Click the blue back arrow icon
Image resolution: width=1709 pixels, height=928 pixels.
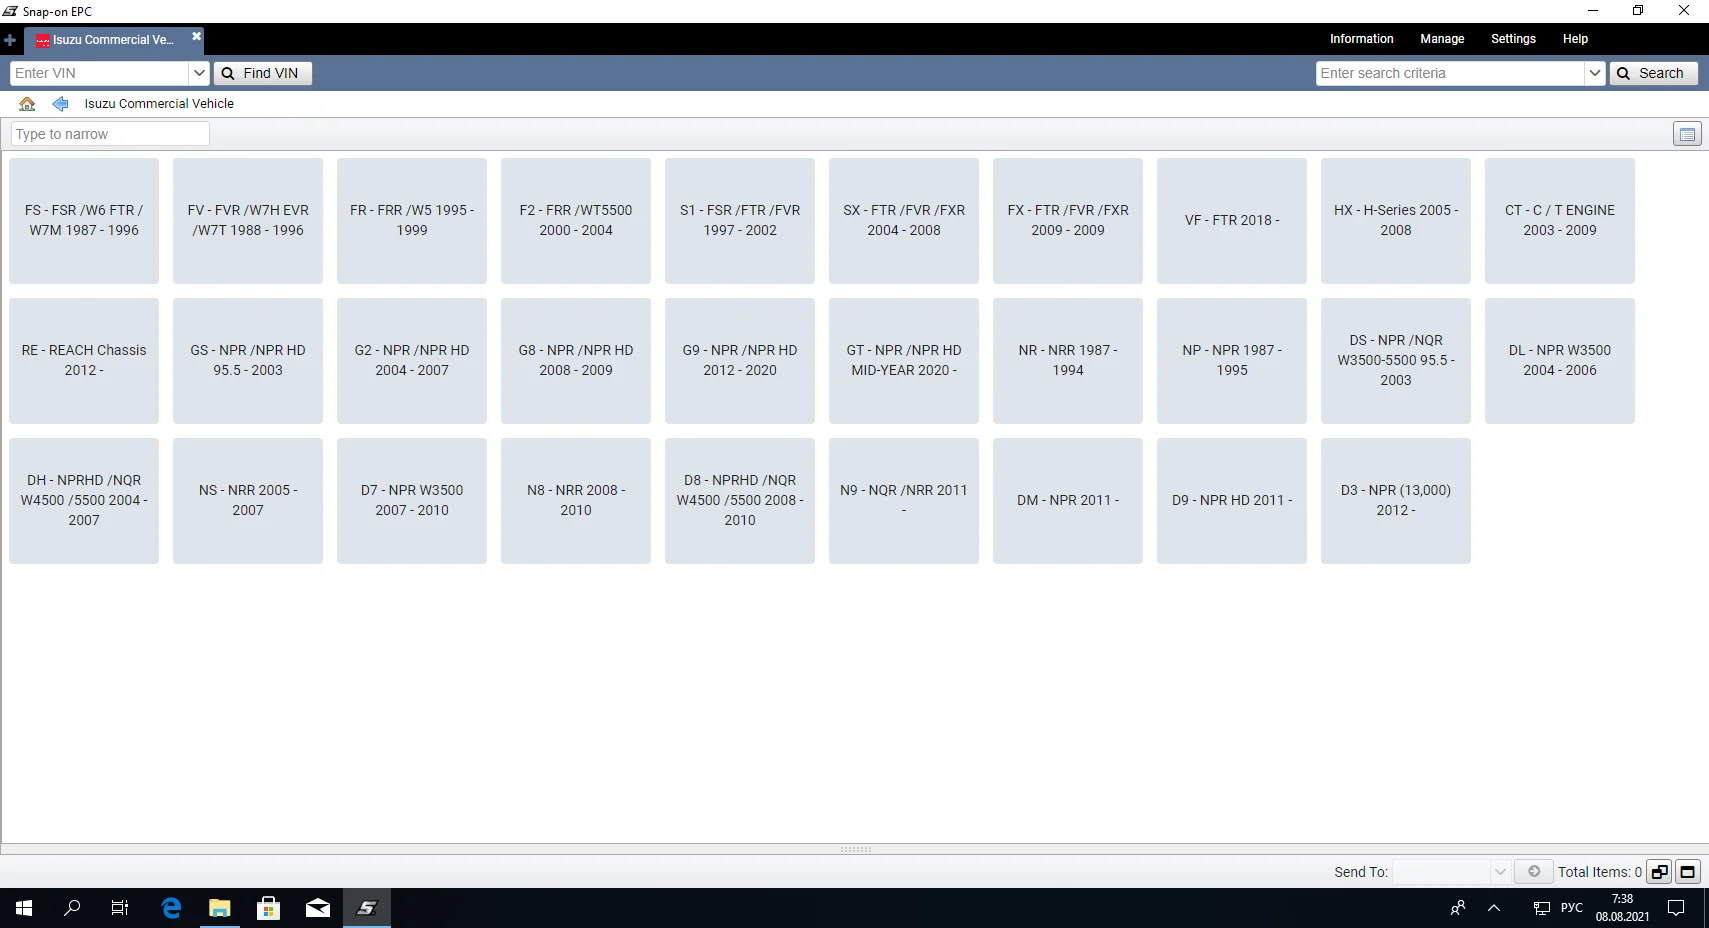[x=60, y=104]
